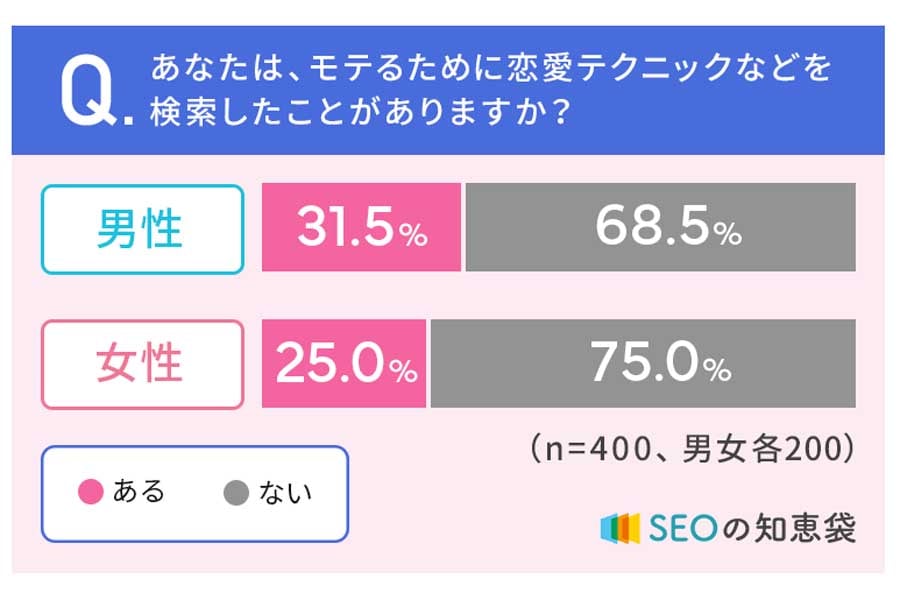Image resolution: width=900 pixels, height=600 pixels.
Task: Select the gray 68.5% bar segment
Action: (x=660, y=227)
